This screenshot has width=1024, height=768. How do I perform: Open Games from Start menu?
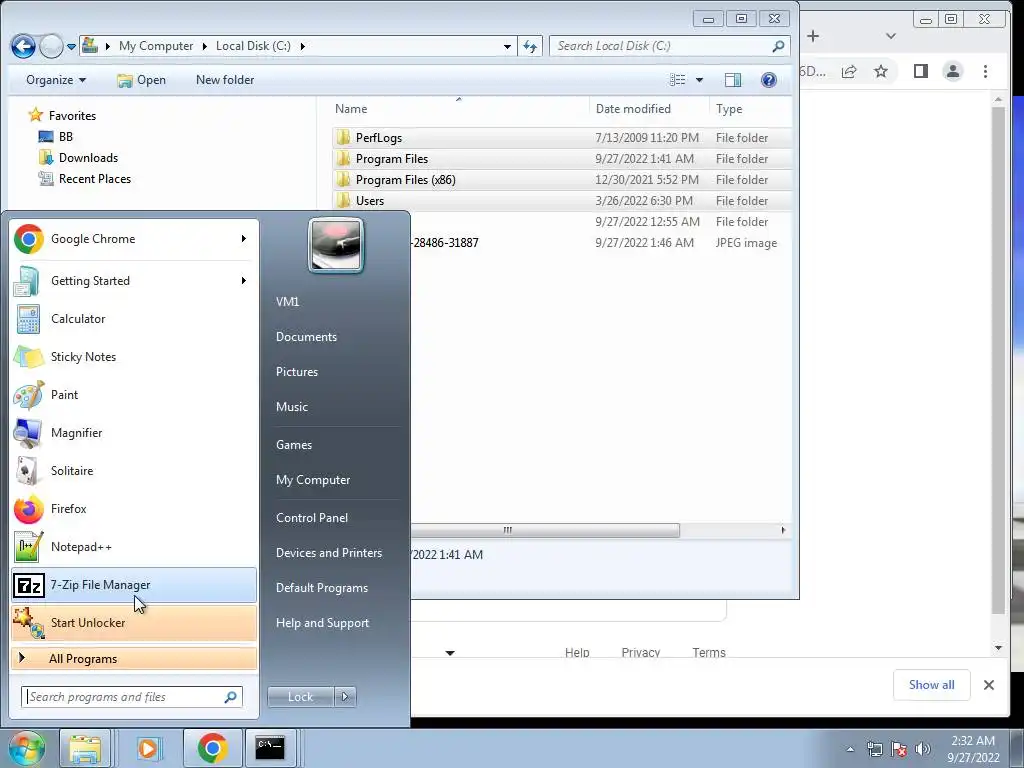click(294, 445)
